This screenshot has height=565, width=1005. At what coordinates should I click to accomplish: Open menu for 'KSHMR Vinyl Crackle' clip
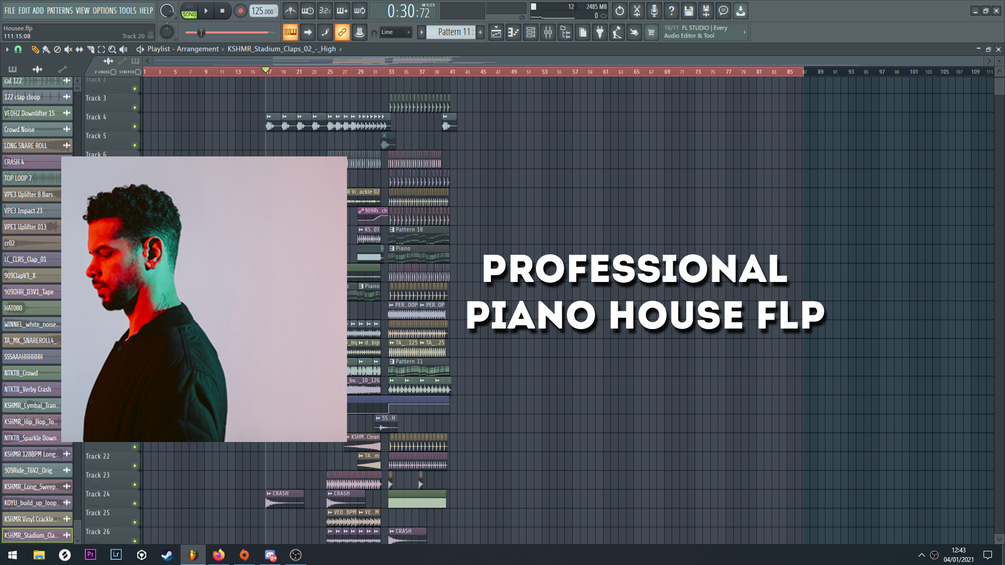click(x=67, y=519)
